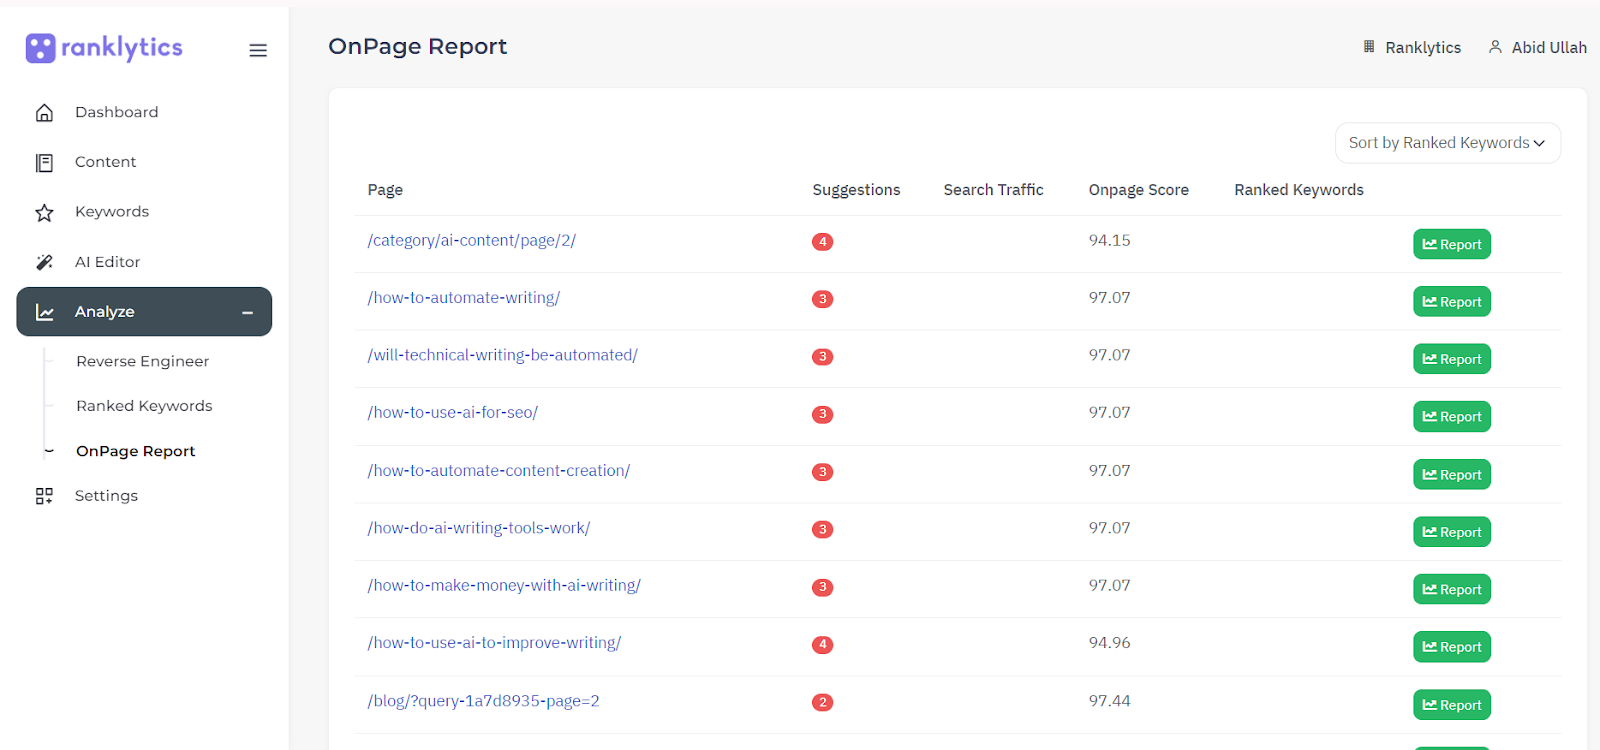Click suggestions badge 2 for /blog/?query-1a7d8935-page=2

(x=823, y=702)
